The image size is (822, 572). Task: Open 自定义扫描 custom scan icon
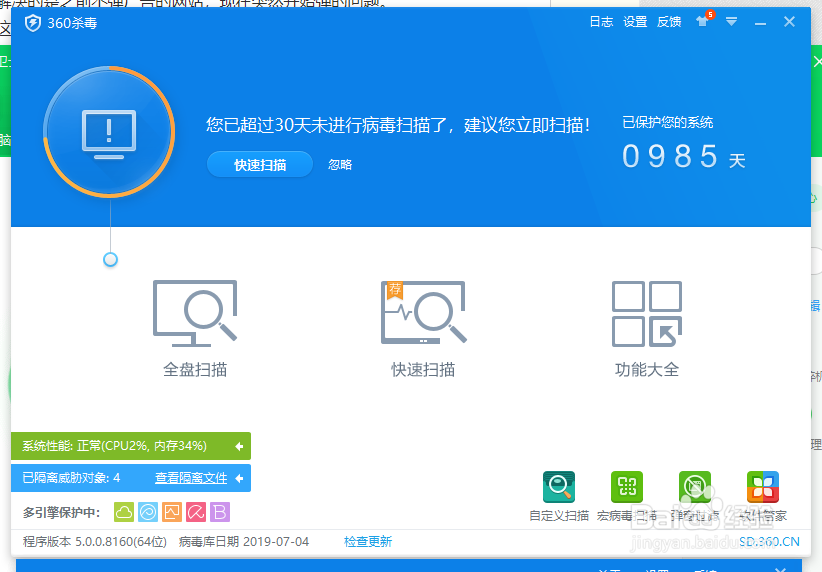point(559,487)
